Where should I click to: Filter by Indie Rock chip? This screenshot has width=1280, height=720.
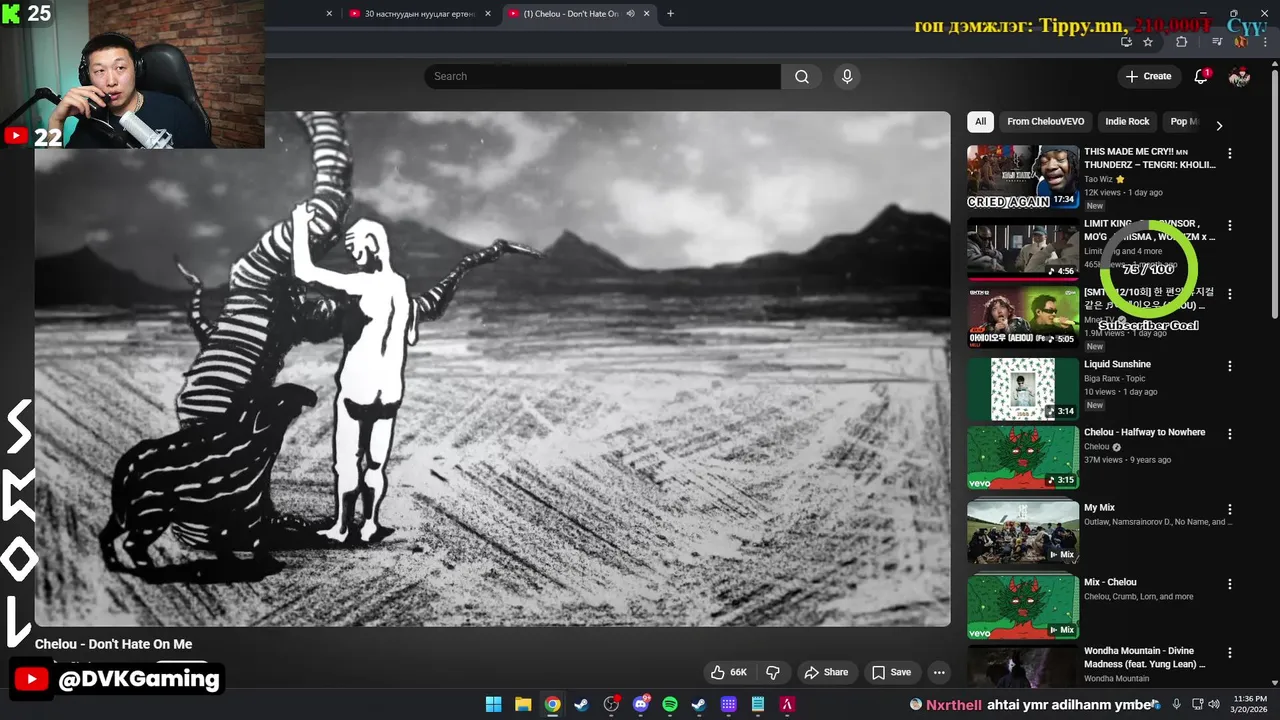pyautogui.click(x=1127, y=122)
